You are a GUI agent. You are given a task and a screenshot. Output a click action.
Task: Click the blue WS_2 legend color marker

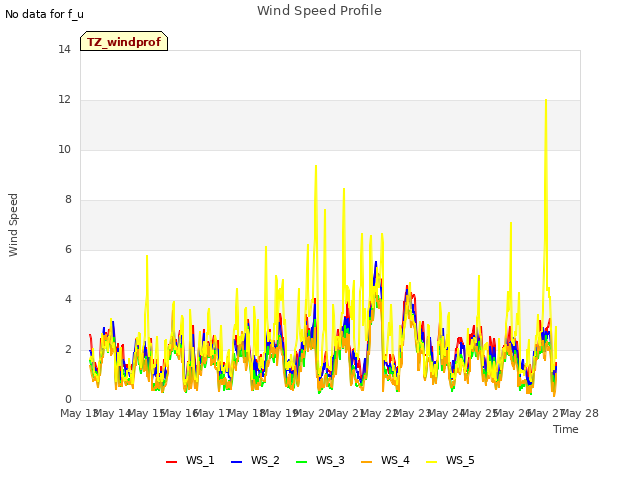[x=236, y=462]
